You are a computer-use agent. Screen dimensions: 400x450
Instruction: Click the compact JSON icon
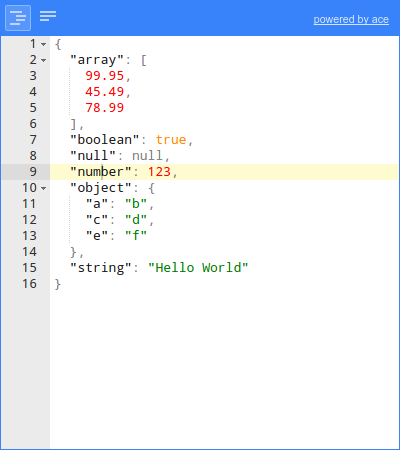pyautogui.click(x=48, y=16)
